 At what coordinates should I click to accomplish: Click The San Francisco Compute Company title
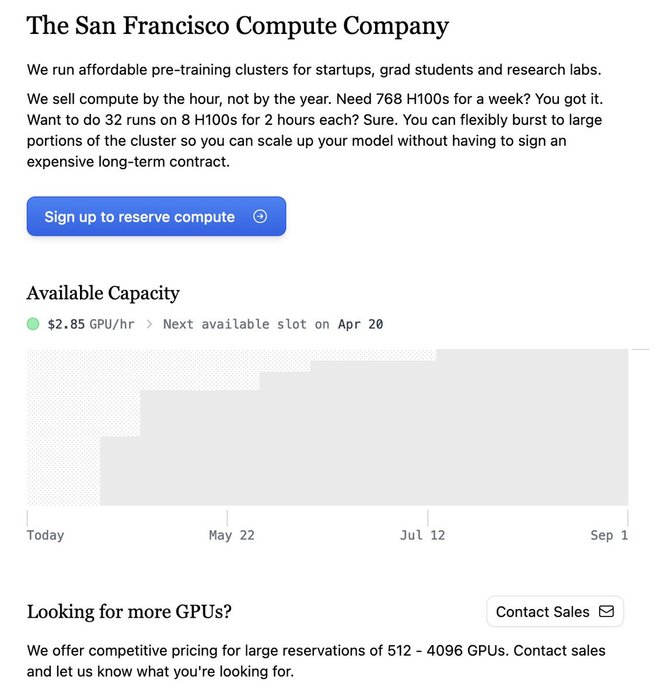point(238,26)
